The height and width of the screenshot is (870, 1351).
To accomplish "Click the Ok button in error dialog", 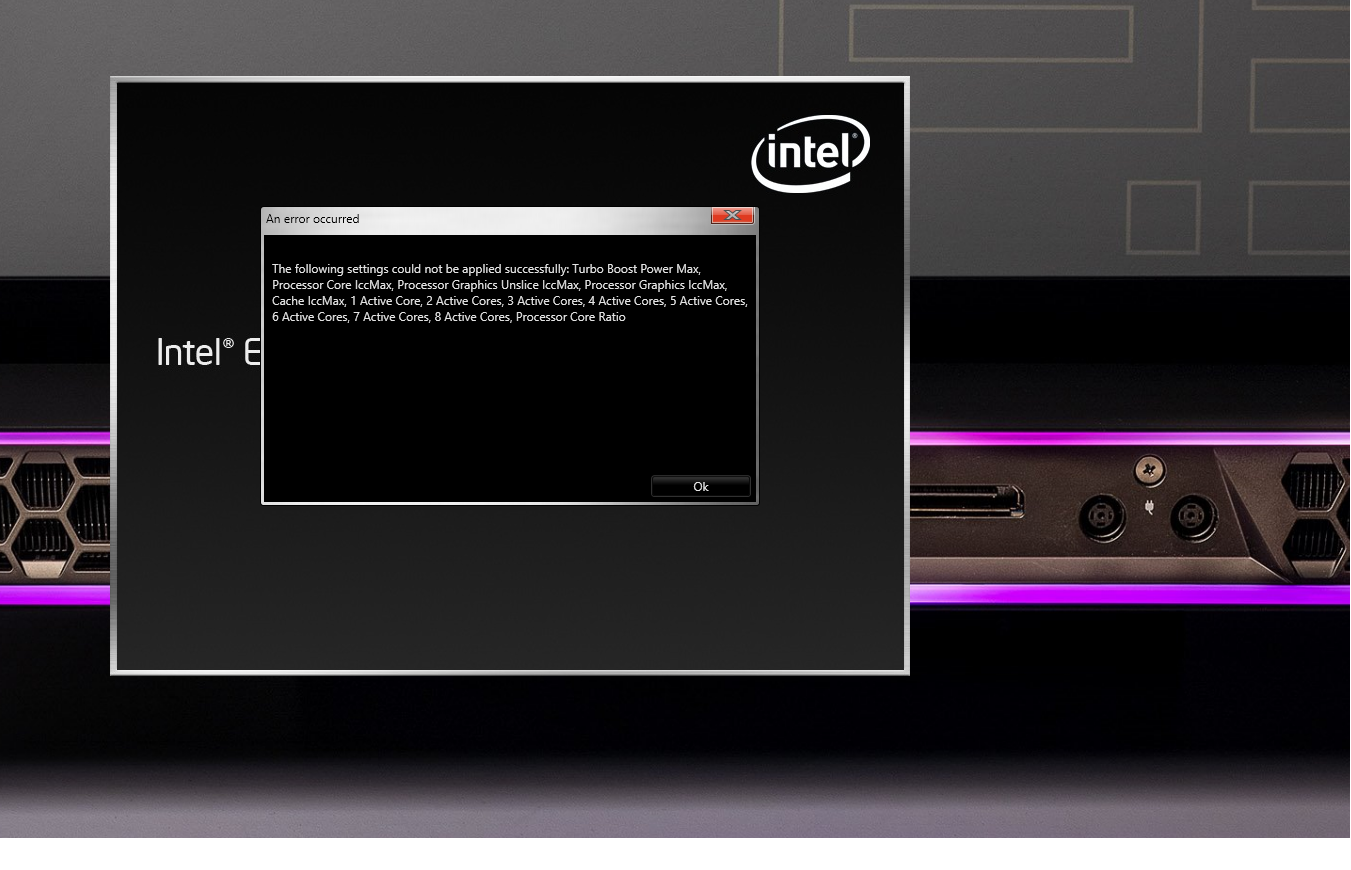I will 700,487.
